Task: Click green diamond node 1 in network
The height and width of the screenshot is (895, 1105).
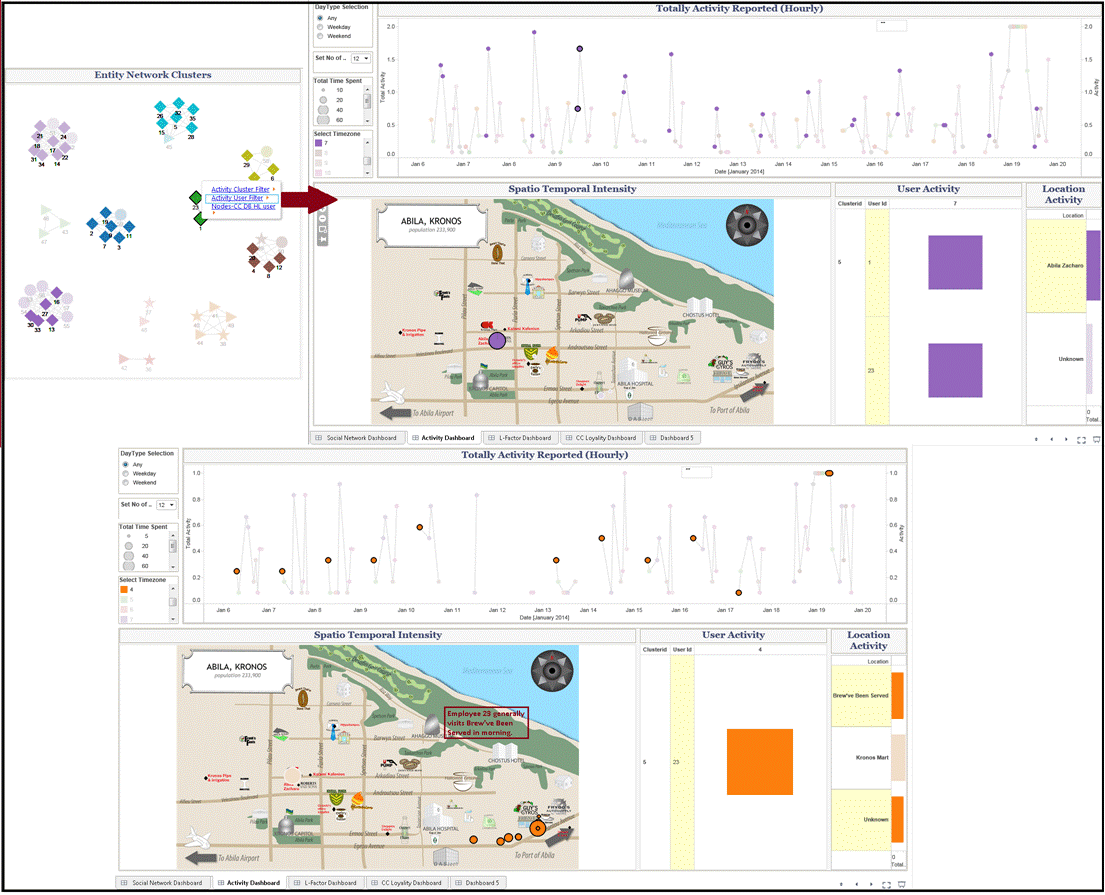Action: (x=200, y=220)
